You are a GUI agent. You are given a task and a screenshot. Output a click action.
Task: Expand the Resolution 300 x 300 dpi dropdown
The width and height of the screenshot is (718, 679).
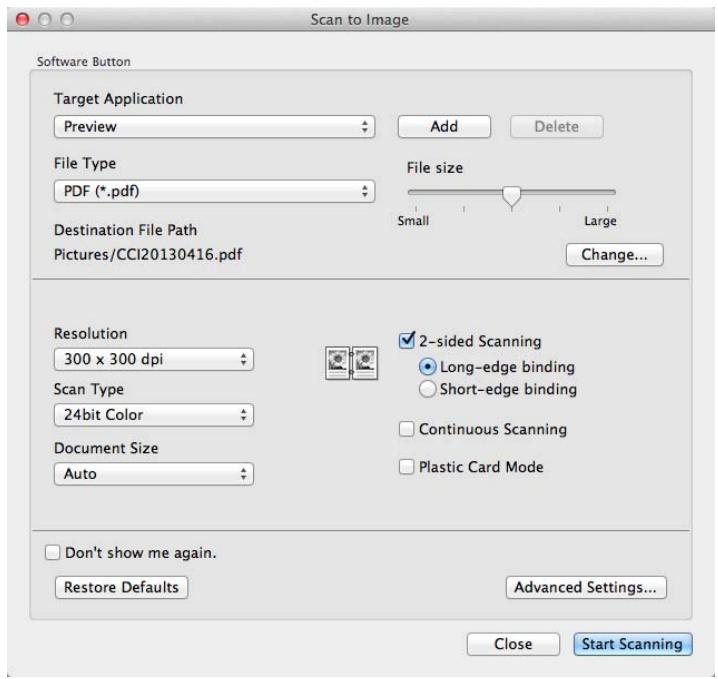tap(153, 359)
